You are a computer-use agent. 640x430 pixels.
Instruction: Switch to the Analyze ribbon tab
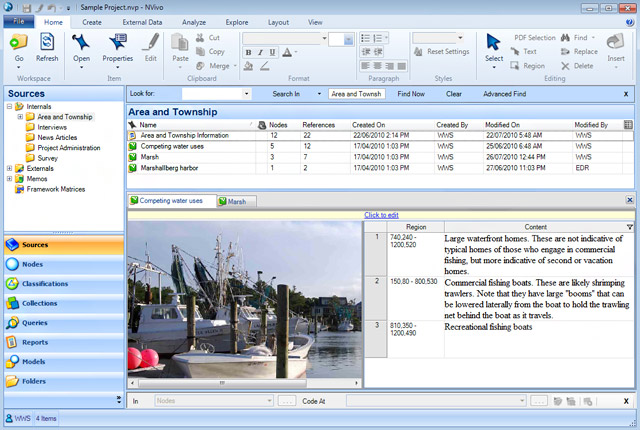(x=194, y=22)
